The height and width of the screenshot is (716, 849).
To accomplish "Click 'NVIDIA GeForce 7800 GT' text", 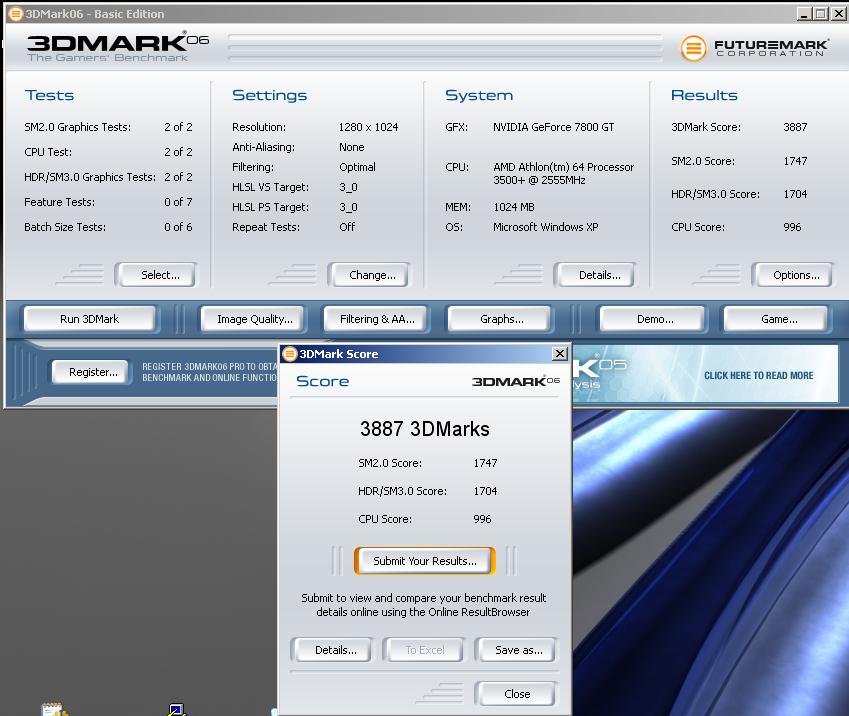I will tap(553, 127).
